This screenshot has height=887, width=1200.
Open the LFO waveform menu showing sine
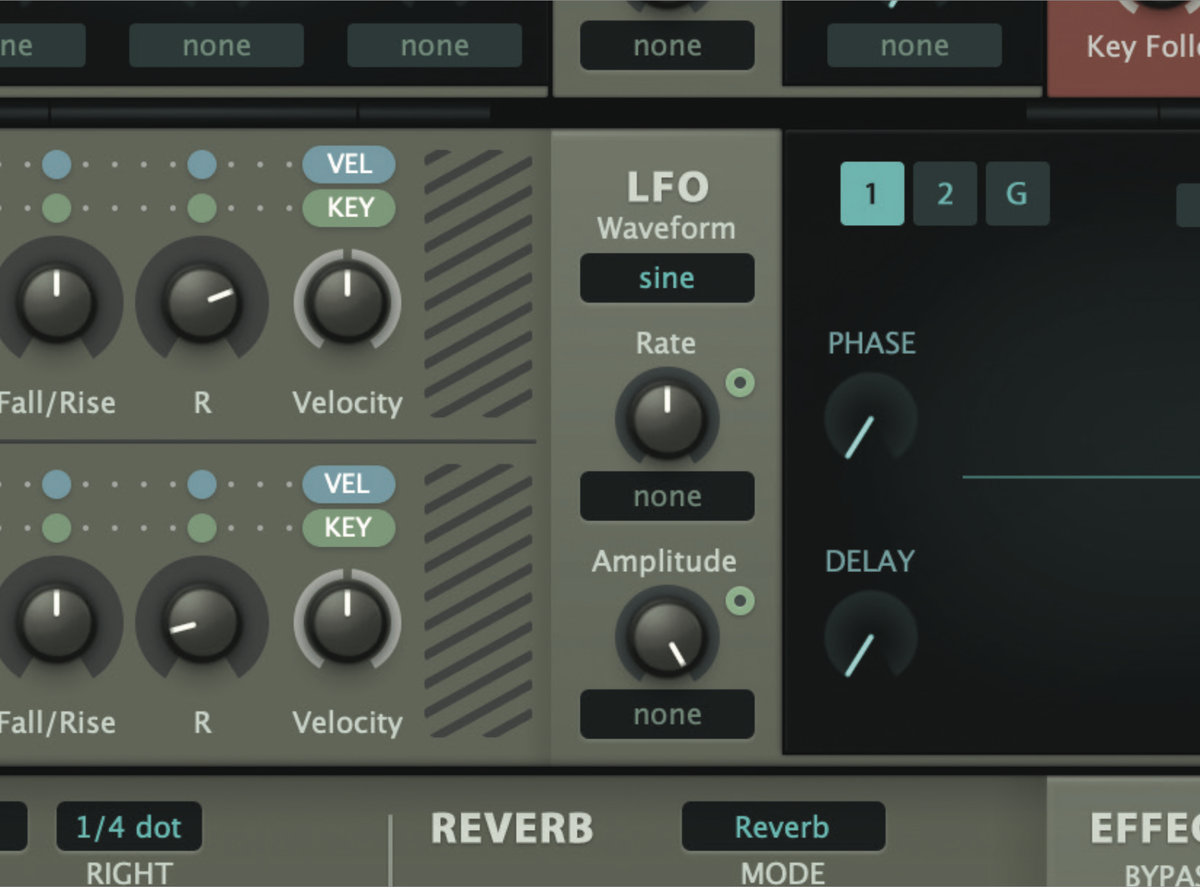pos(666,278)
